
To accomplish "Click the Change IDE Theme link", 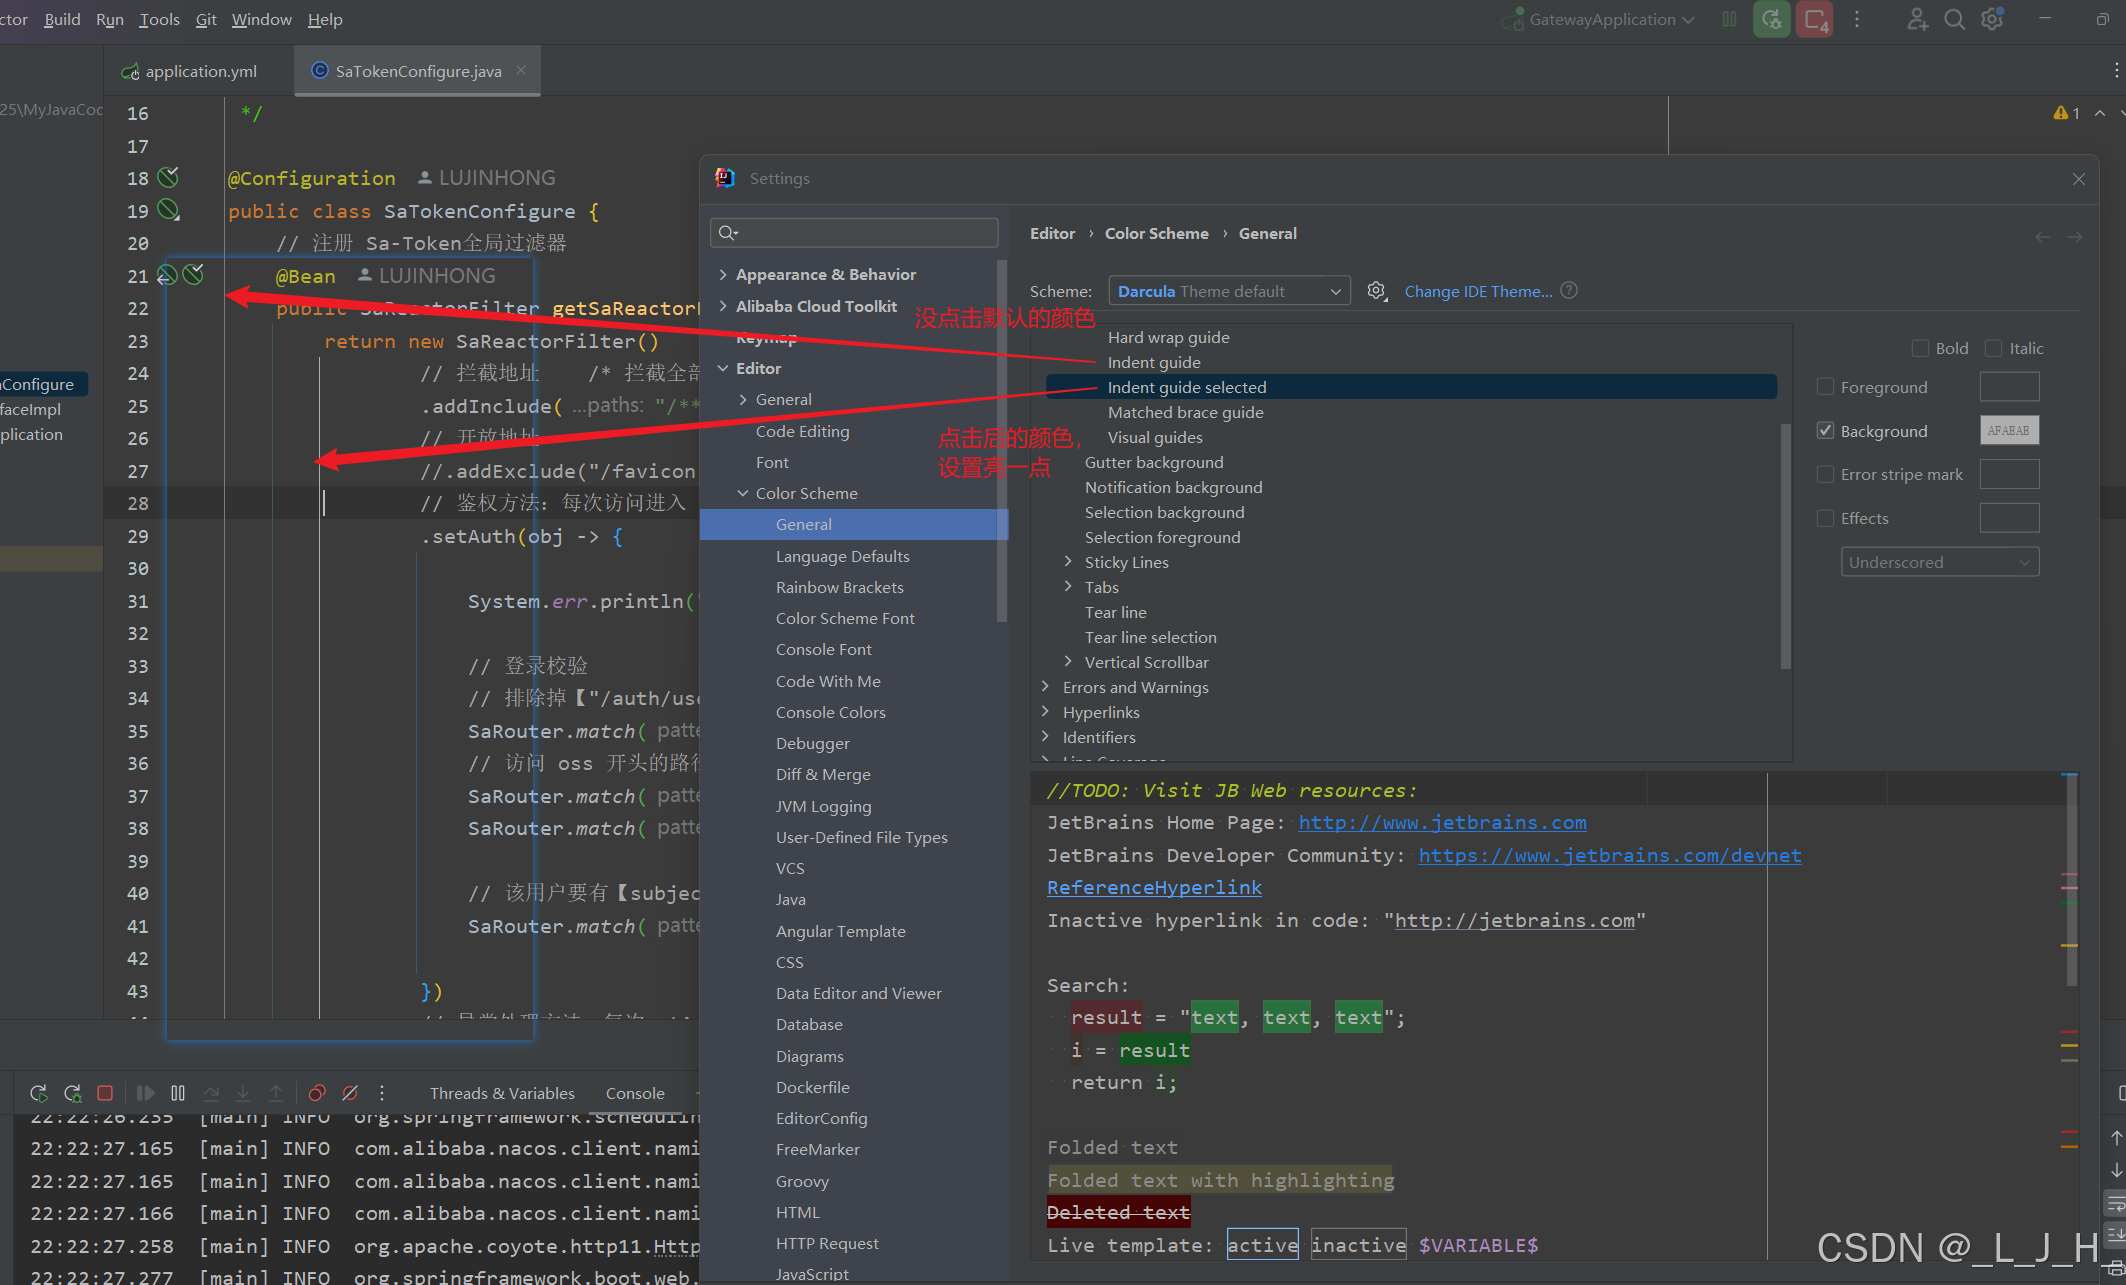I will point(1478,291).
